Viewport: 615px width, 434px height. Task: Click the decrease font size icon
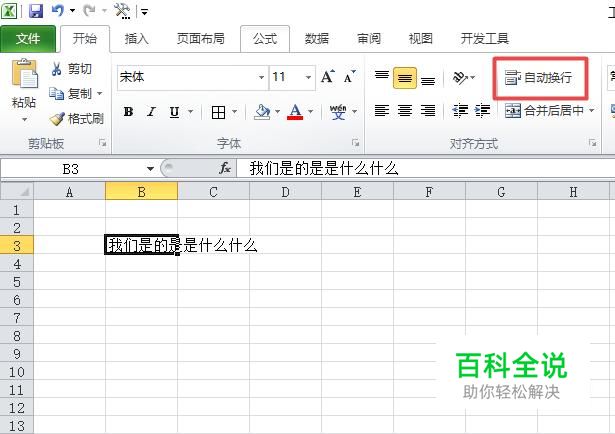tap(349, 76)
